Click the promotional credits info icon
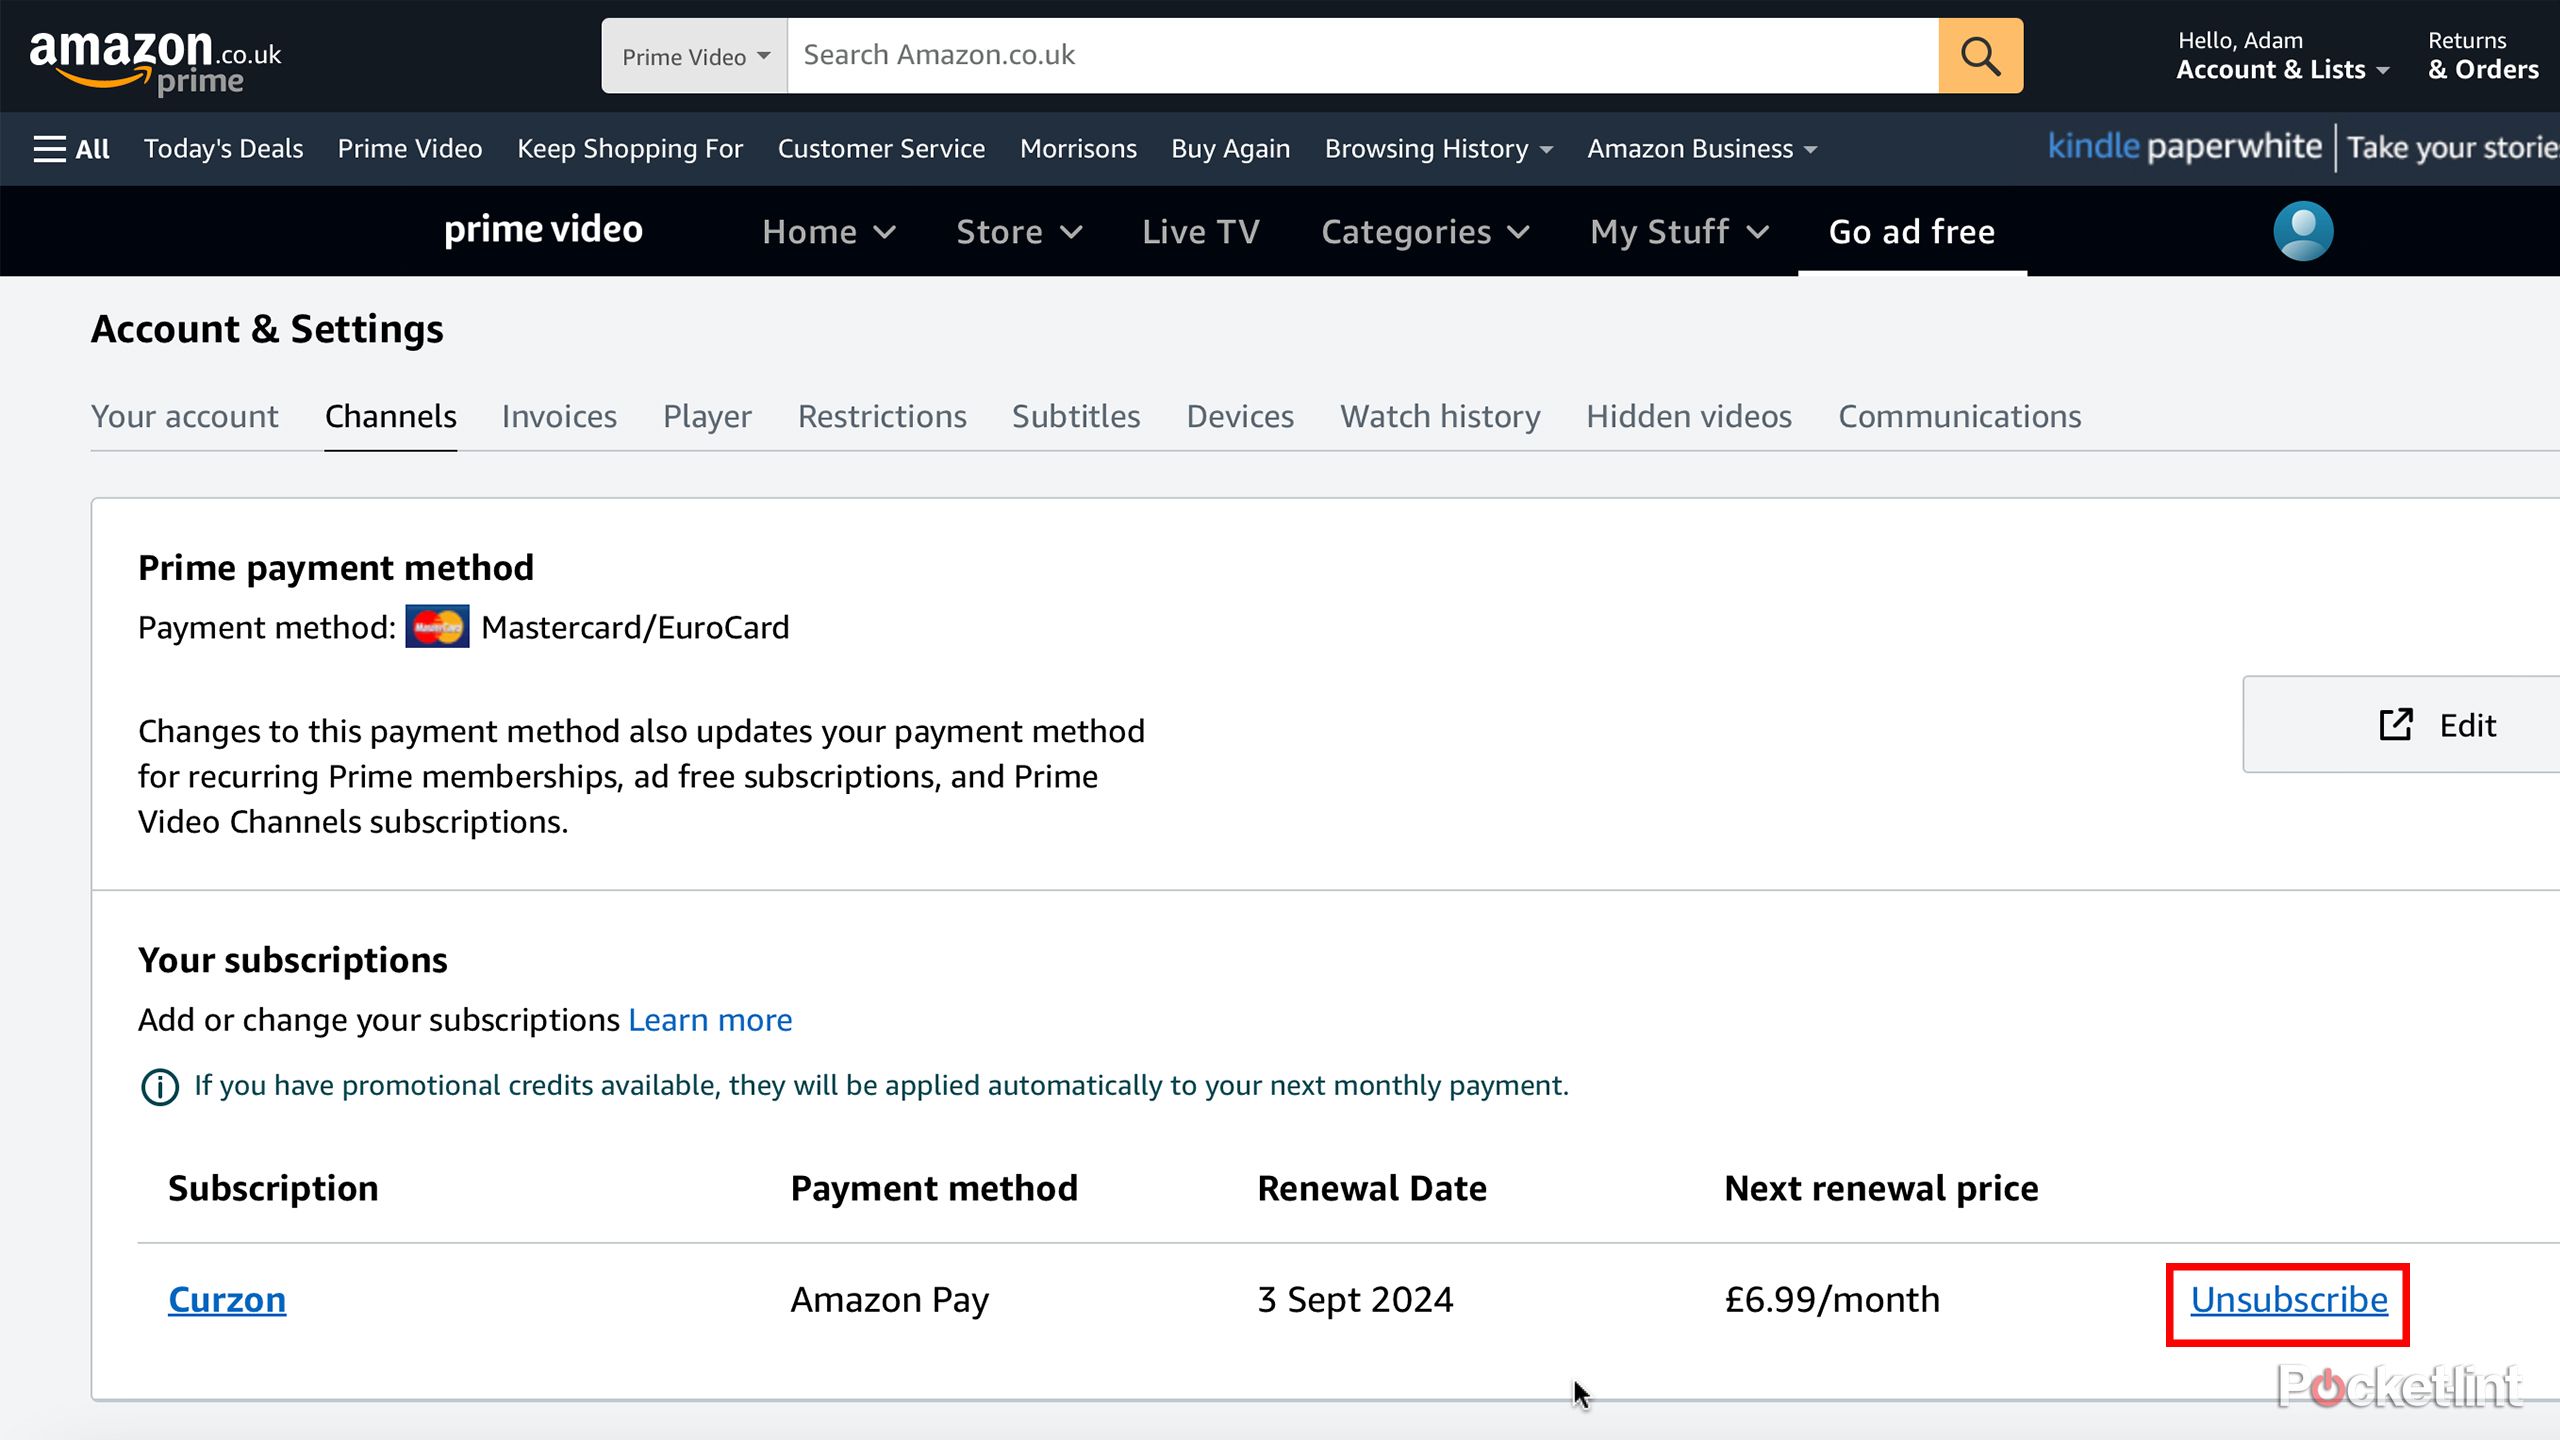The height and width of the screenshot is (1440, 2560). point(160,1086)
